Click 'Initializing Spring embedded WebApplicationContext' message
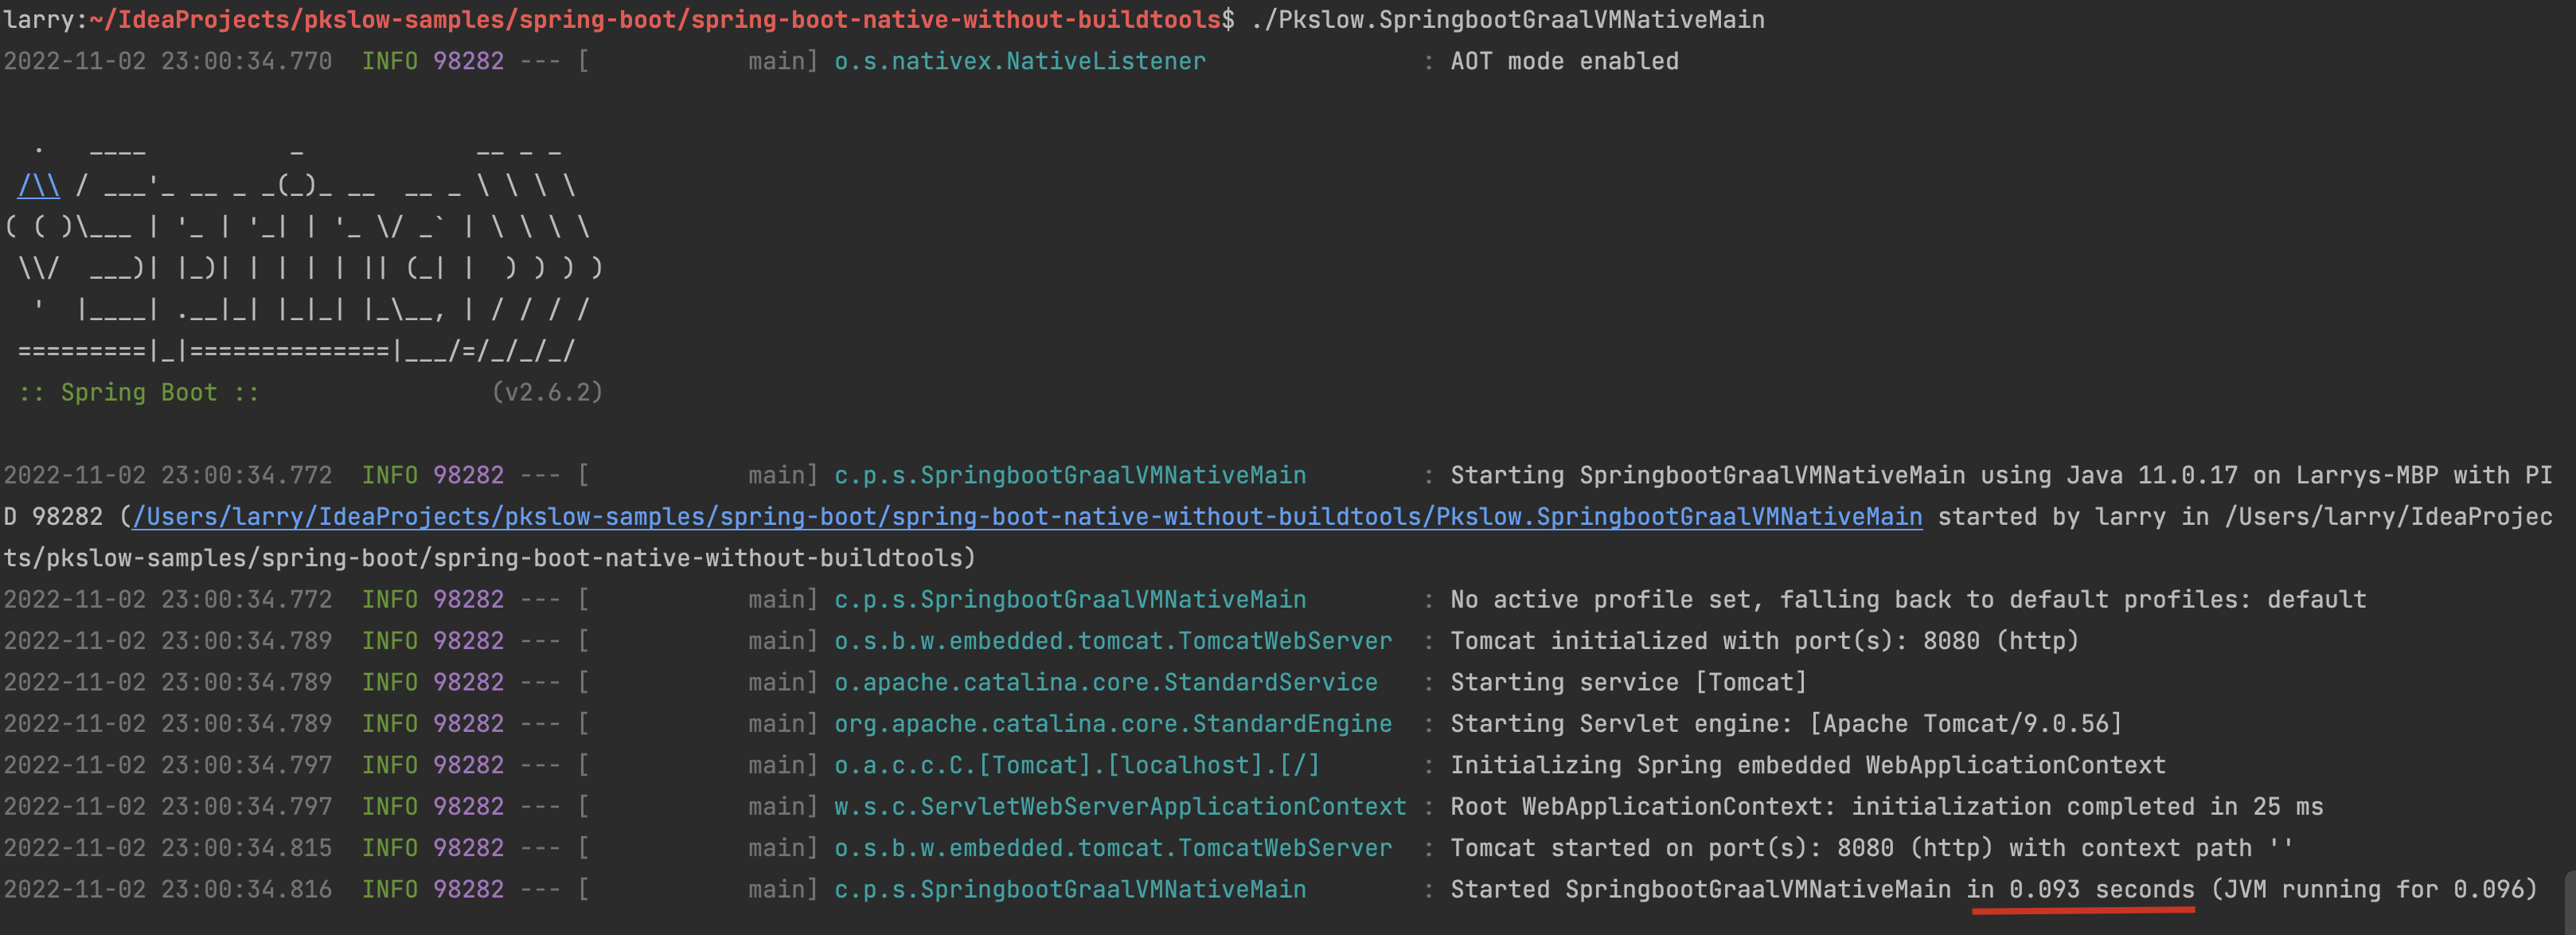 tap(1808, 766)
